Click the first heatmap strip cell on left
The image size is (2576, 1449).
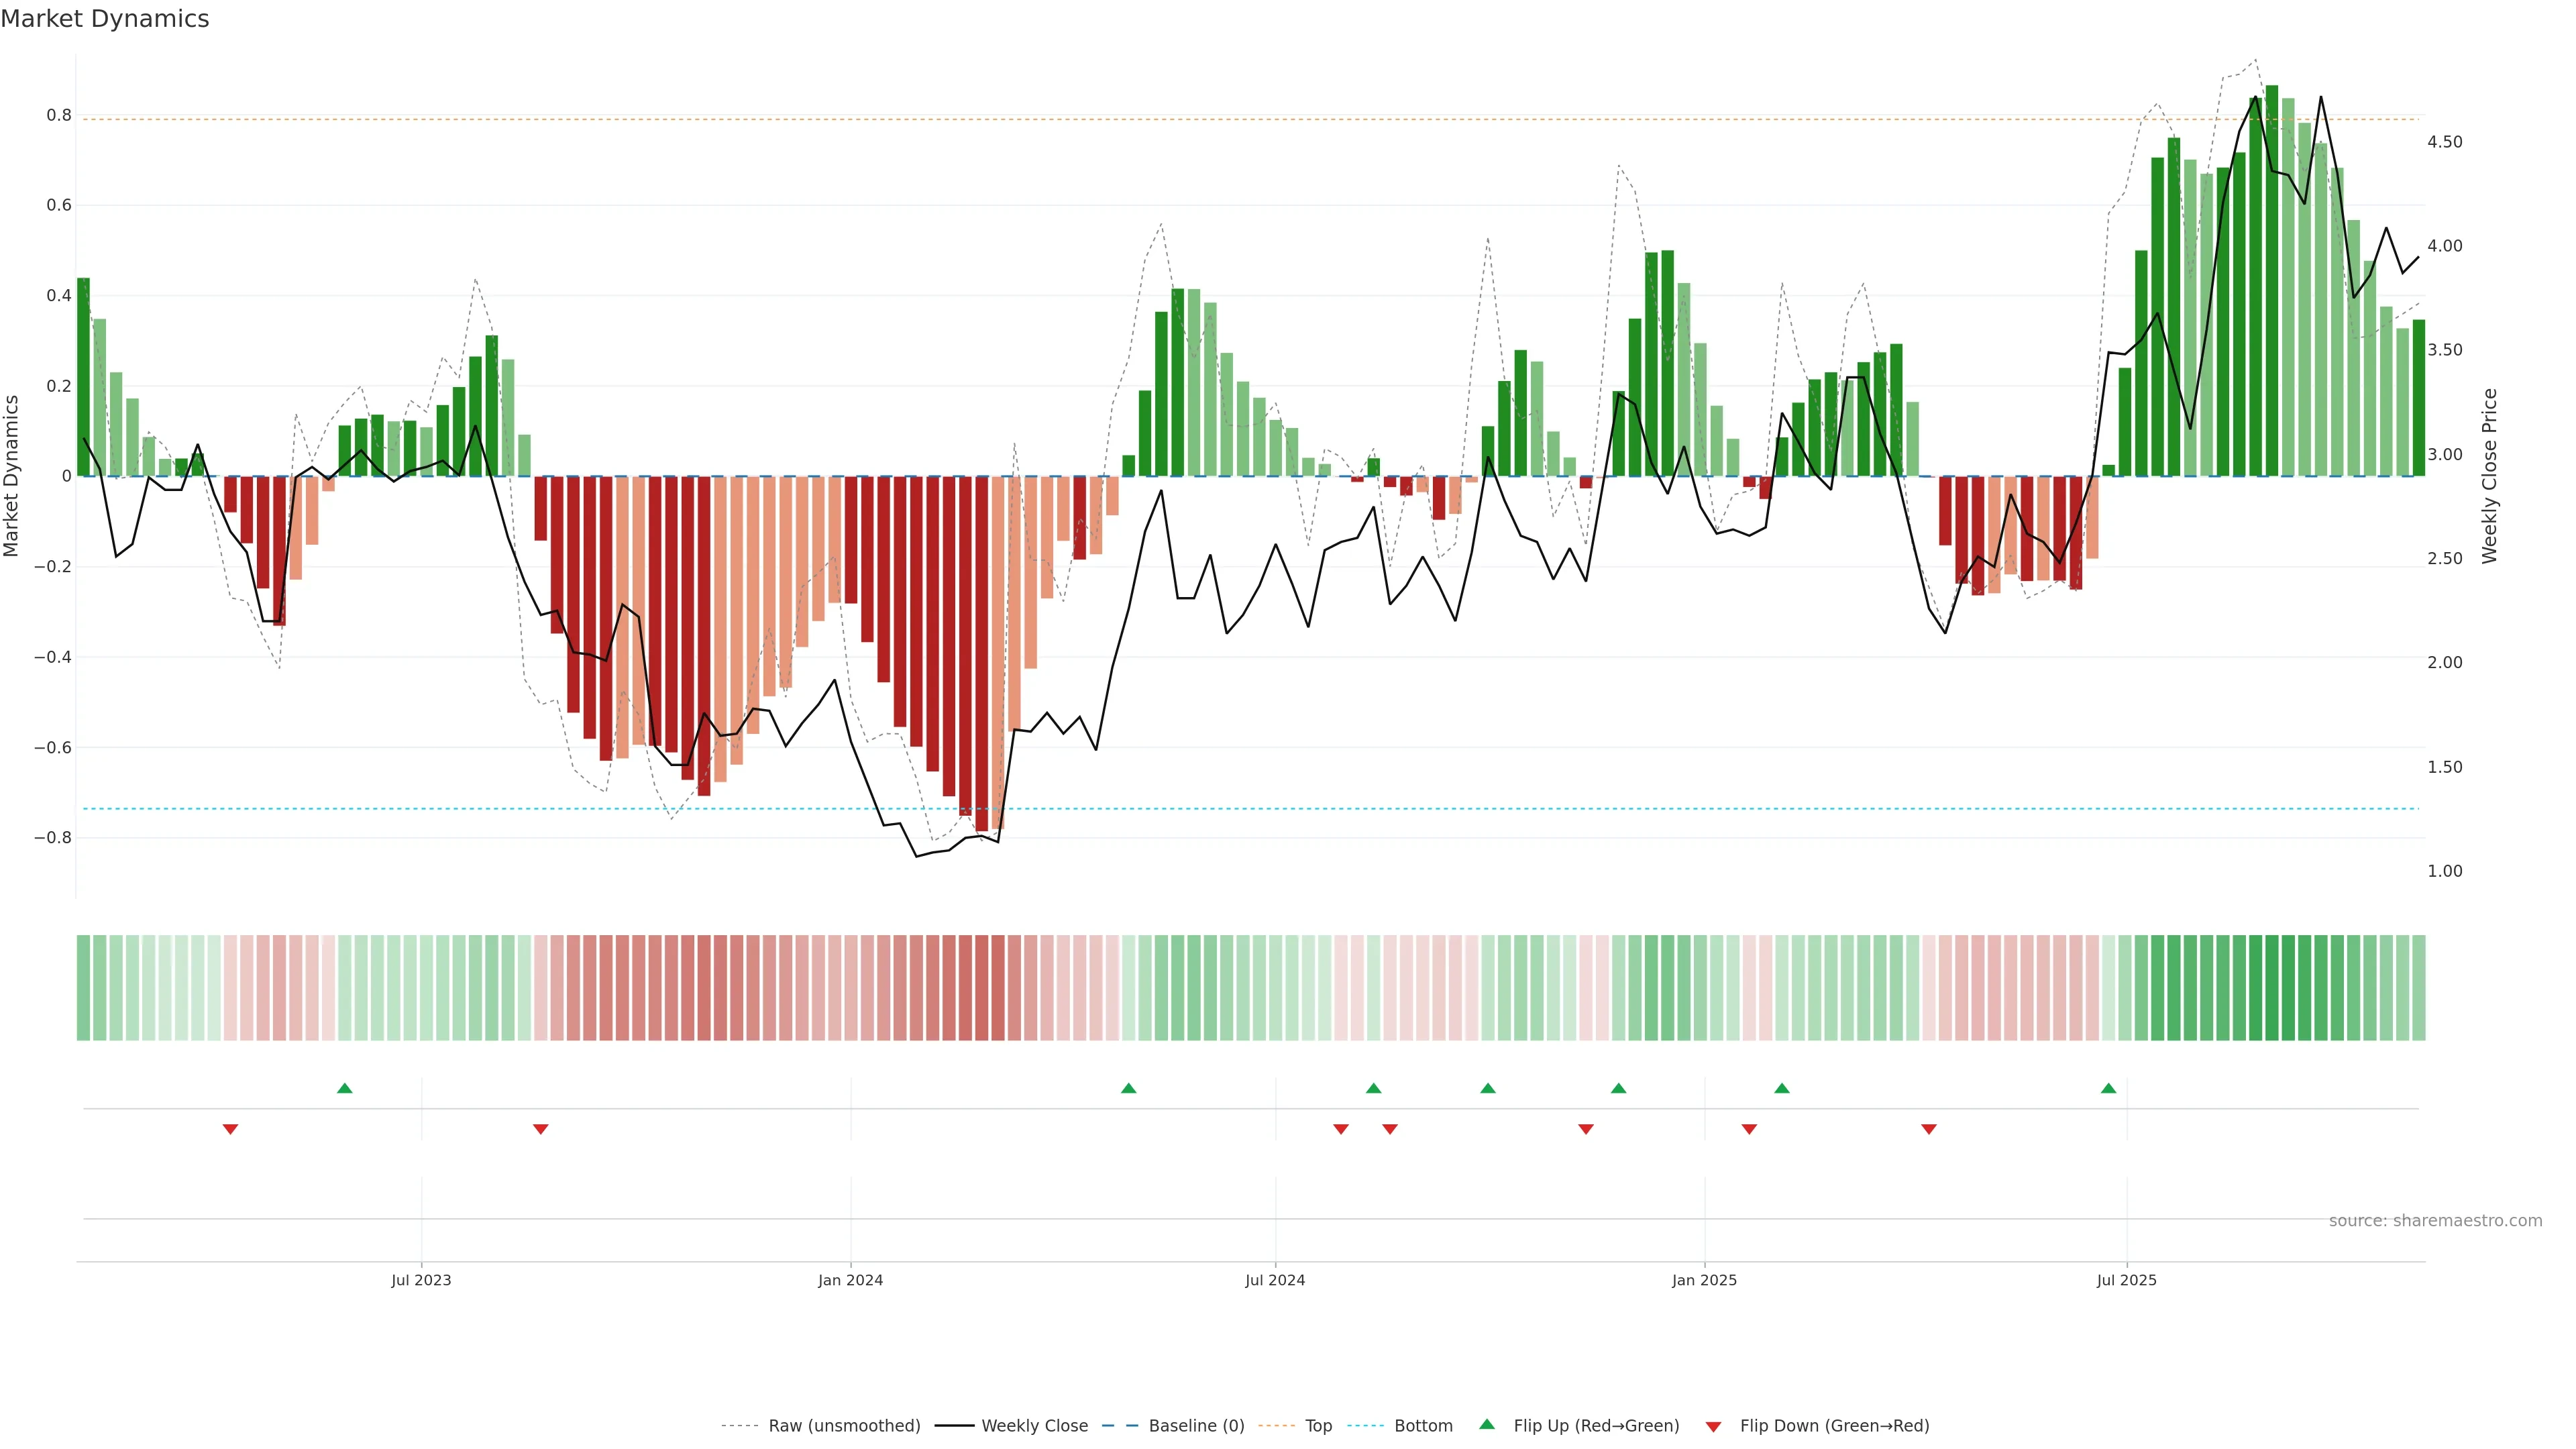pos(83,988)
